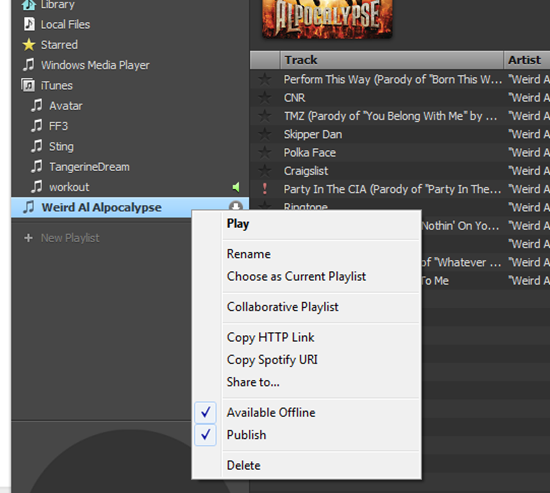This screenshot has width=550, height=493.
Task: Click the yellow Starred star icon
Action: click(x=29, y=45)
